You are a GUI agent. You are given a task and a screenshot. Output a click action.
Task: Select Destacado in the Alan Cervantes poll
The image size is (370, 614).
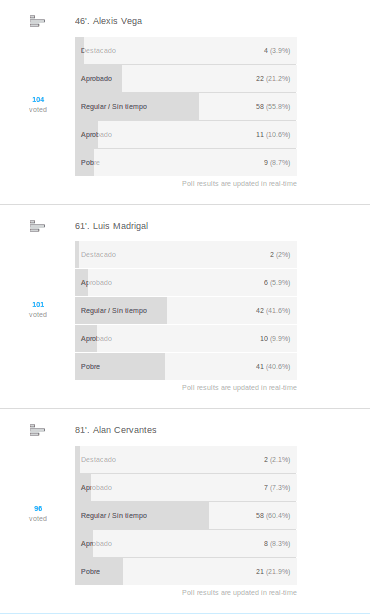coord(186,460)
